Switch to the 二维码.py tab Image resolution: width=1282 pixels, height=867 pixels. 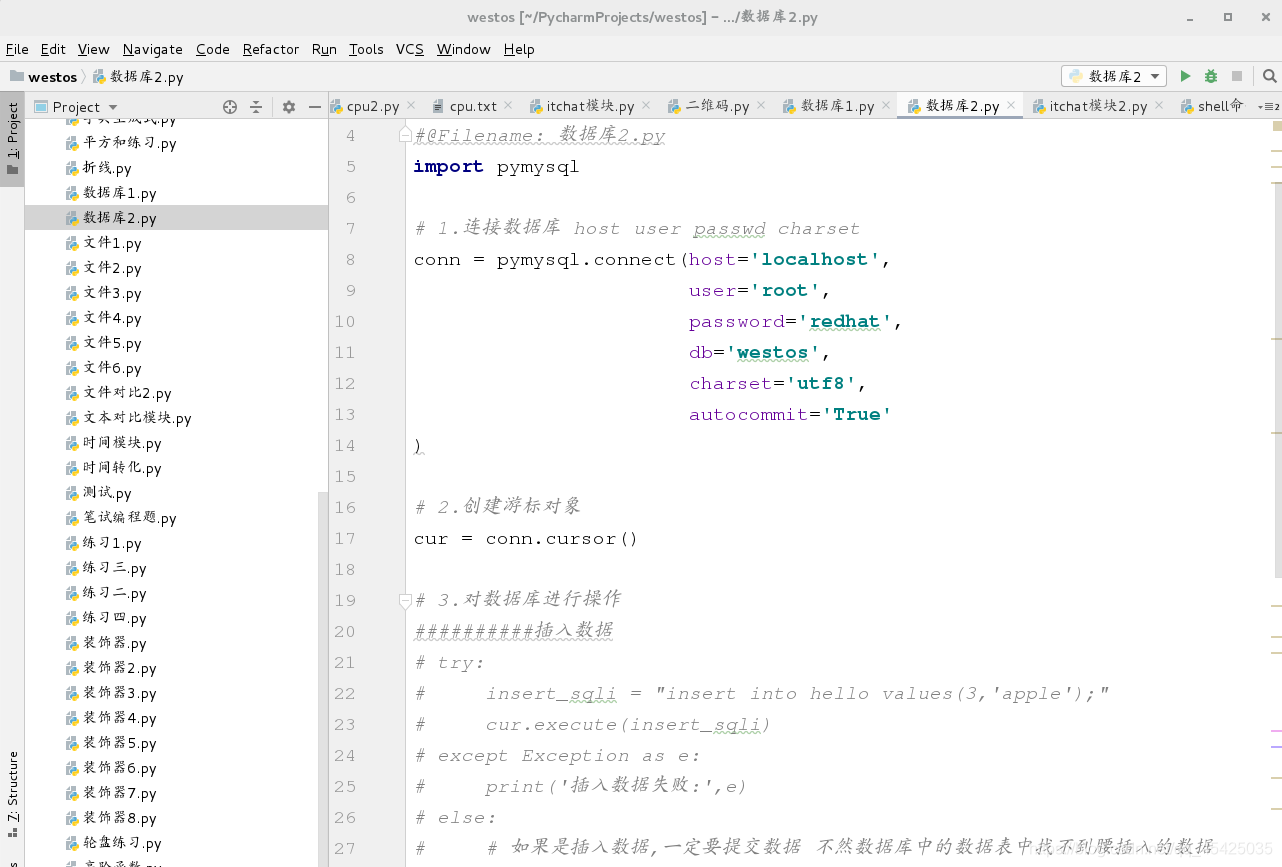pyautogui.click(x=716, y=106)
